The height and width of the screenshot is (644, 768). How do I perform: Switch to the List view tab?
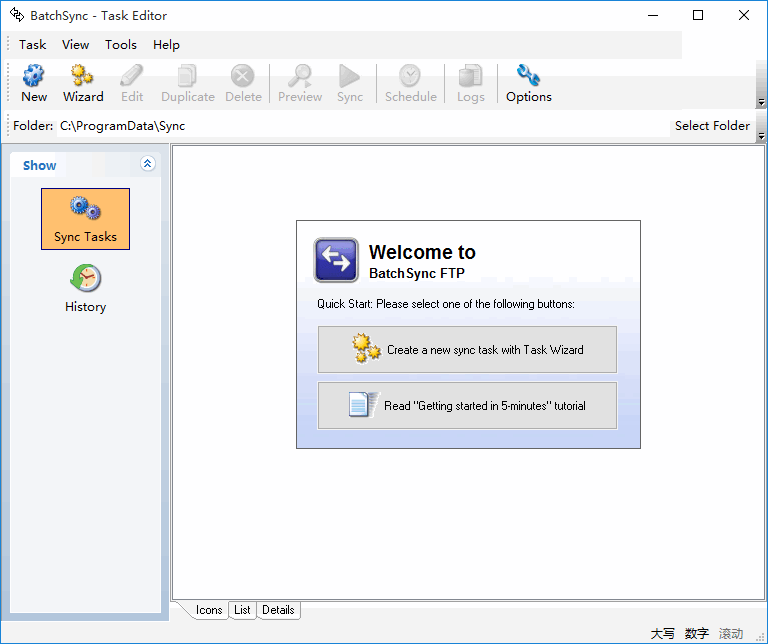(x=242, y=610)
